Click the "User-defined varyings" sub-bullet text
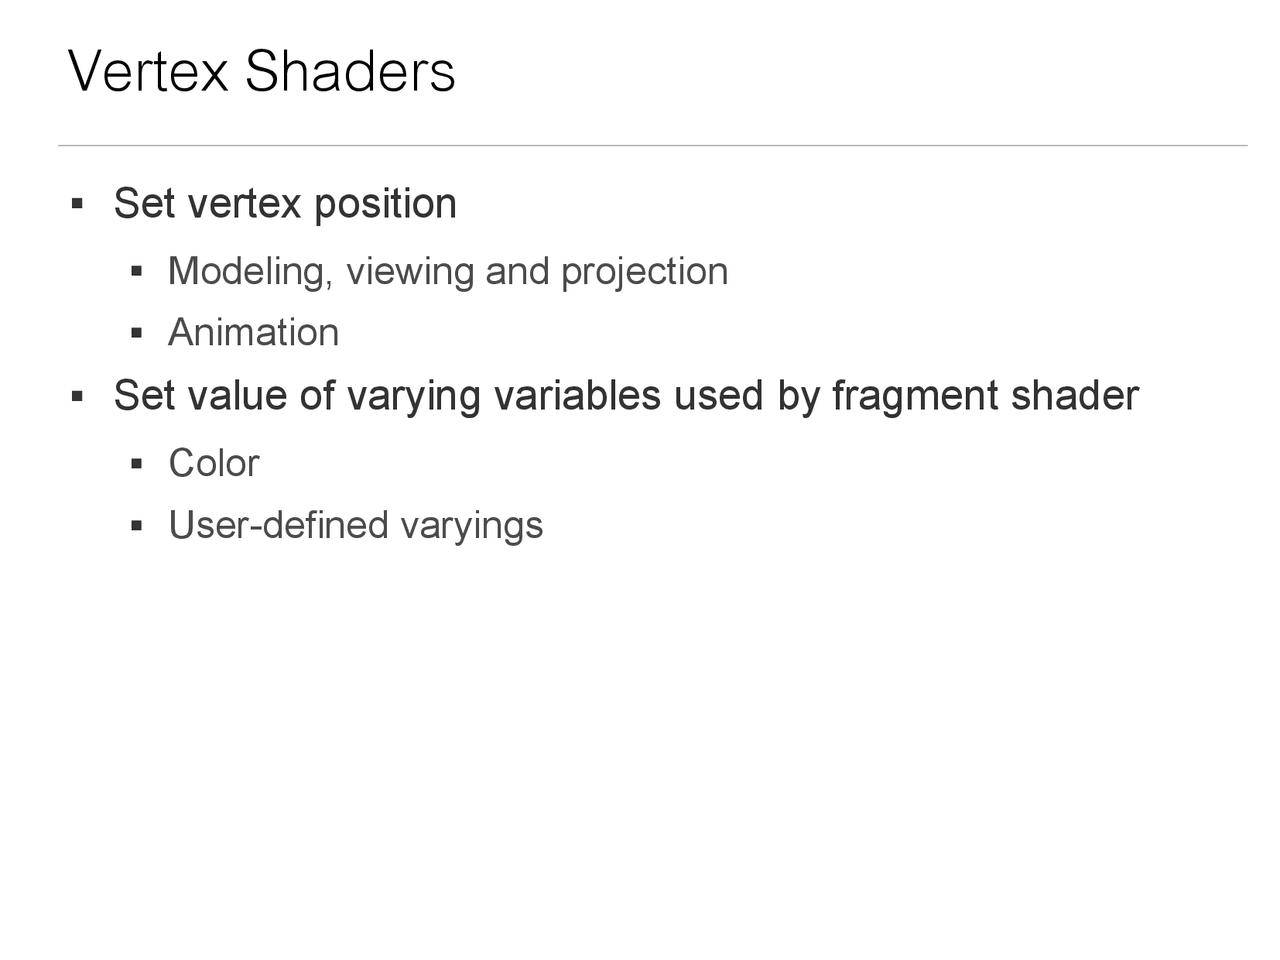Screen dimensions: 1280x960 [x=355, y=526]
